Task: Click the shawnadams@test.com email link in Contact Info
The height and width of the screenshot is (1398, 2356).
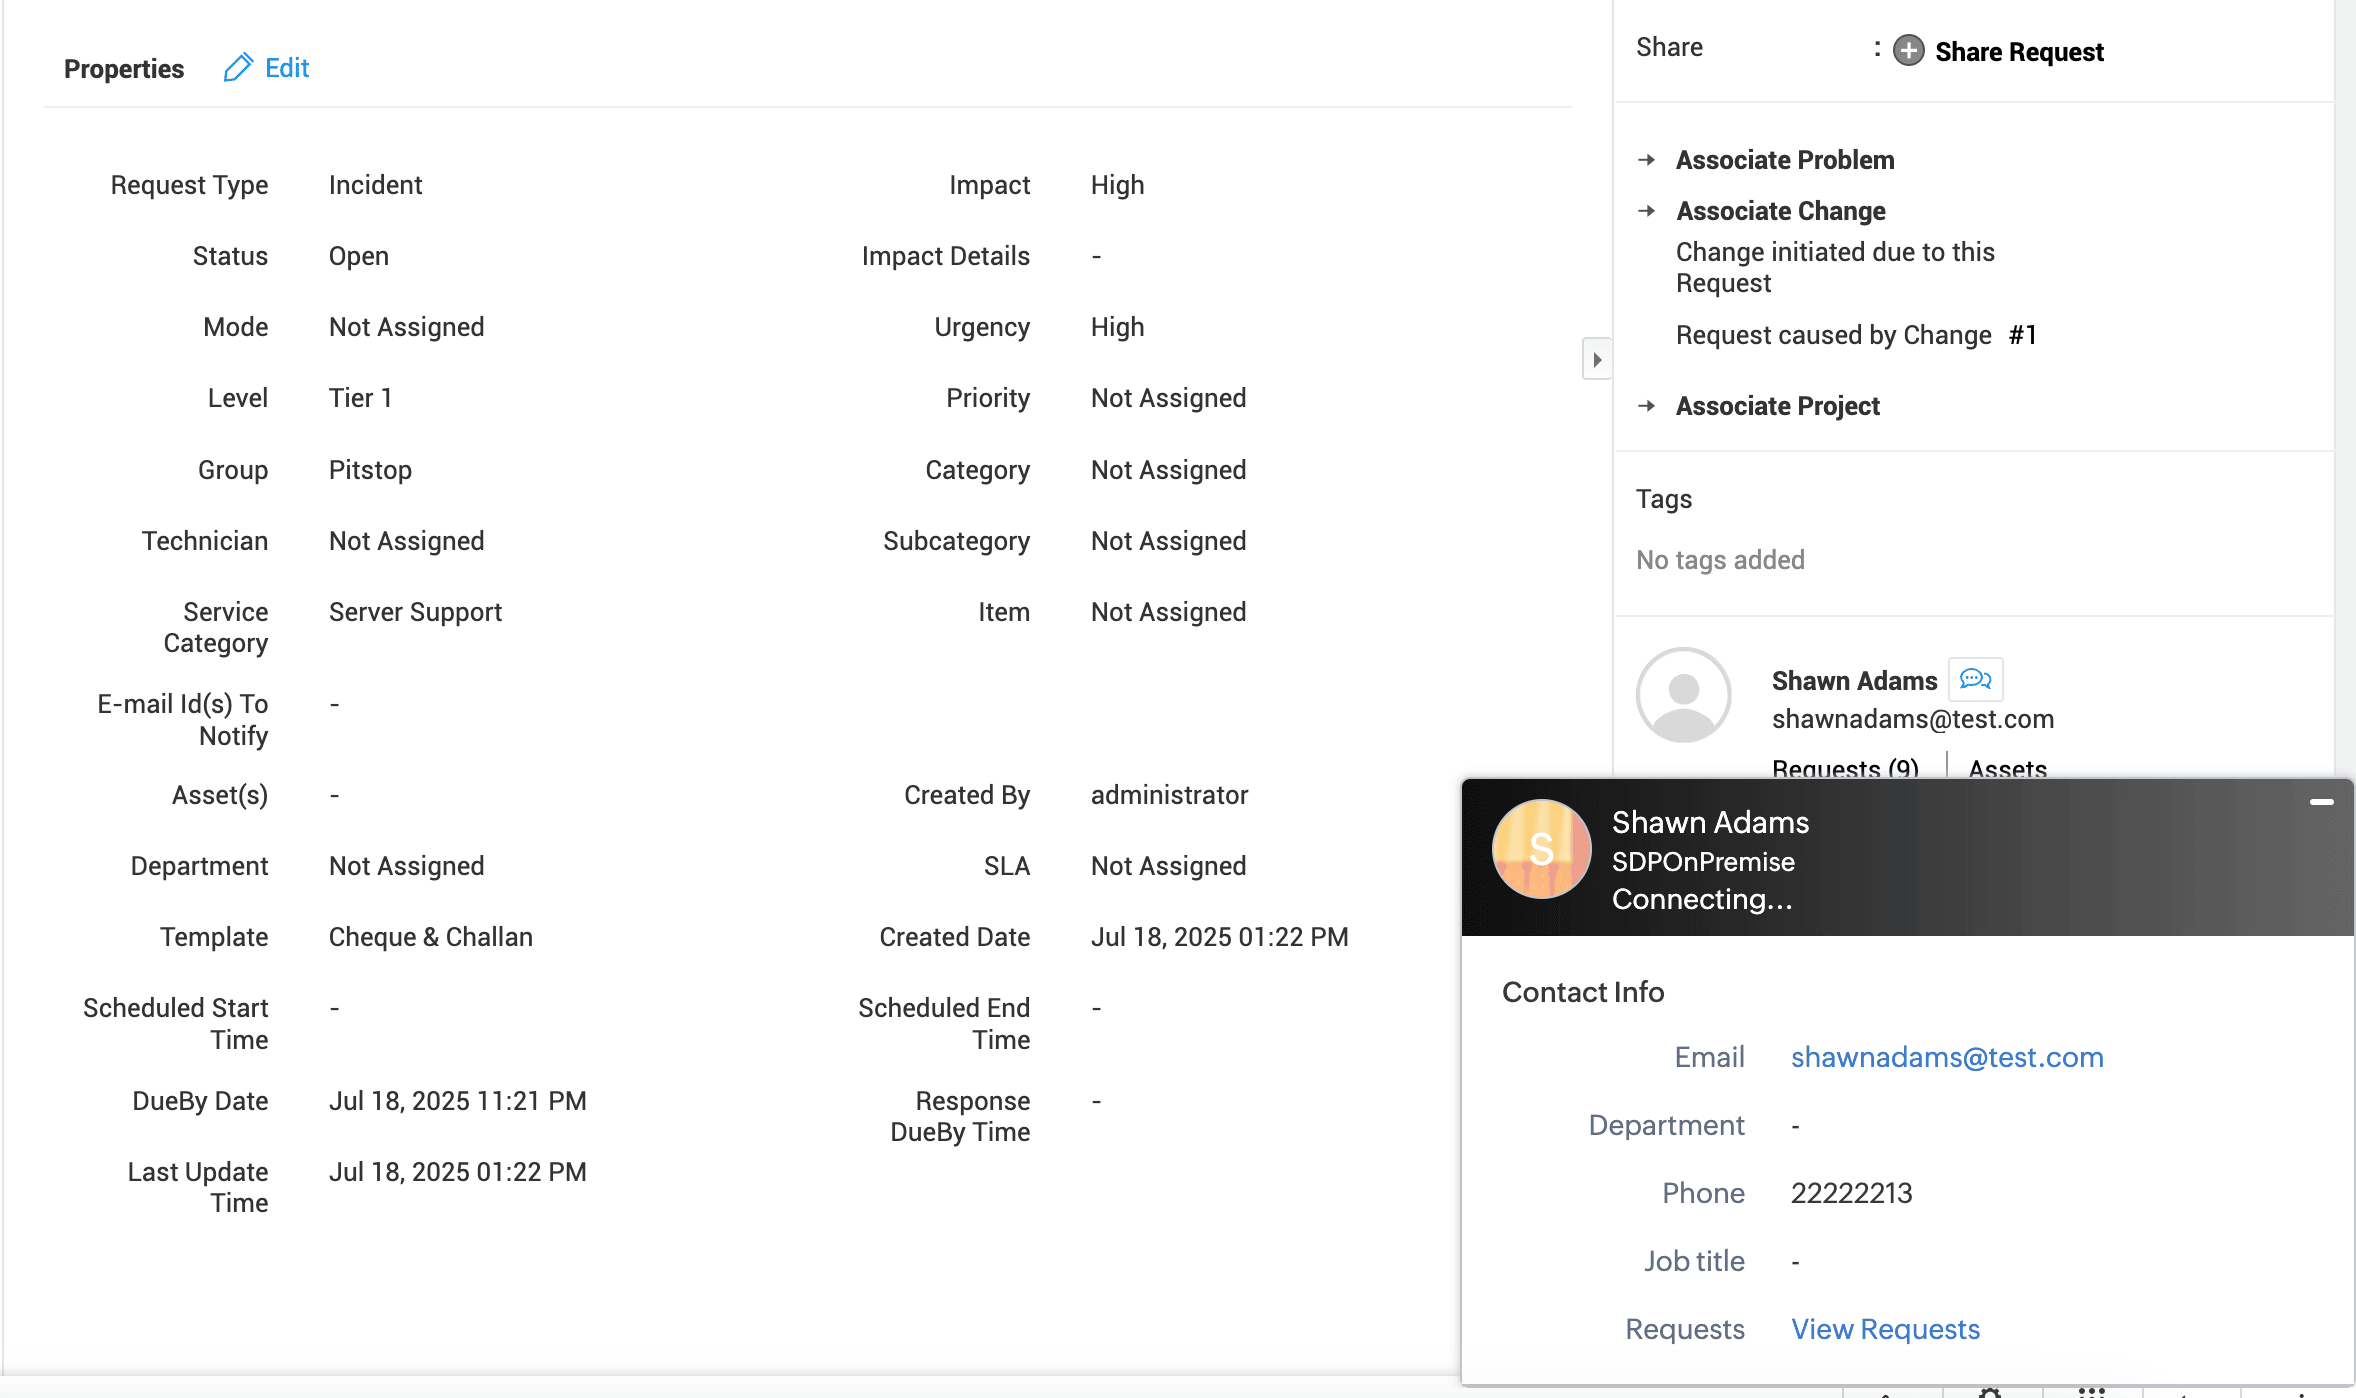Action: [x=1947, y=1057]
